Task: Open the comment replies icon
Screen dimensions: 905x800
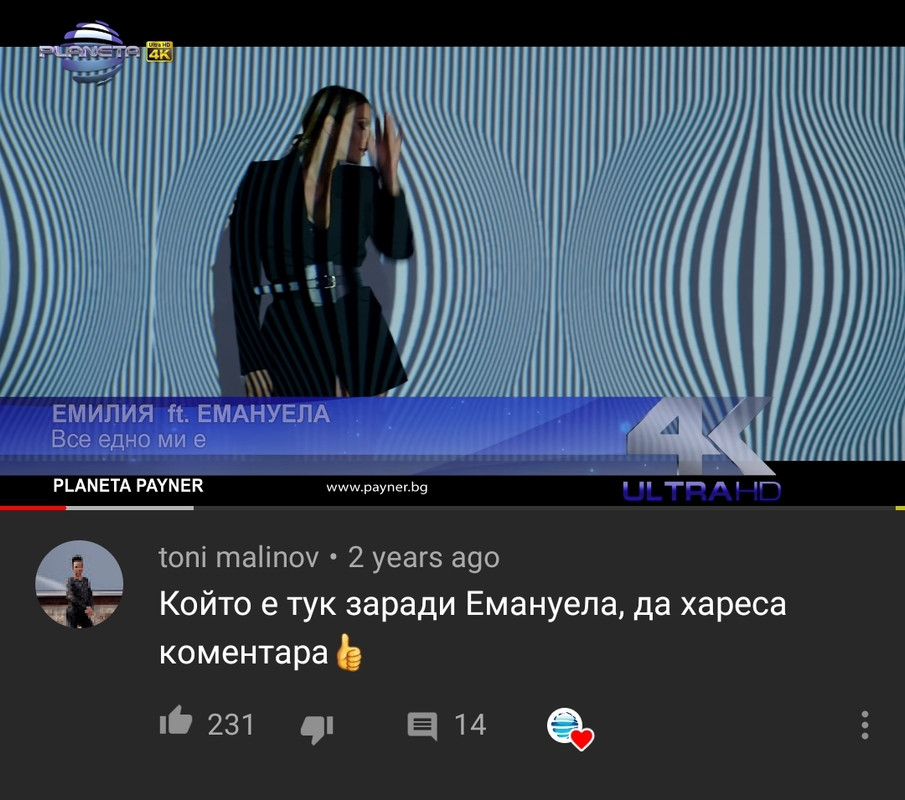Action: coord(422,726)
